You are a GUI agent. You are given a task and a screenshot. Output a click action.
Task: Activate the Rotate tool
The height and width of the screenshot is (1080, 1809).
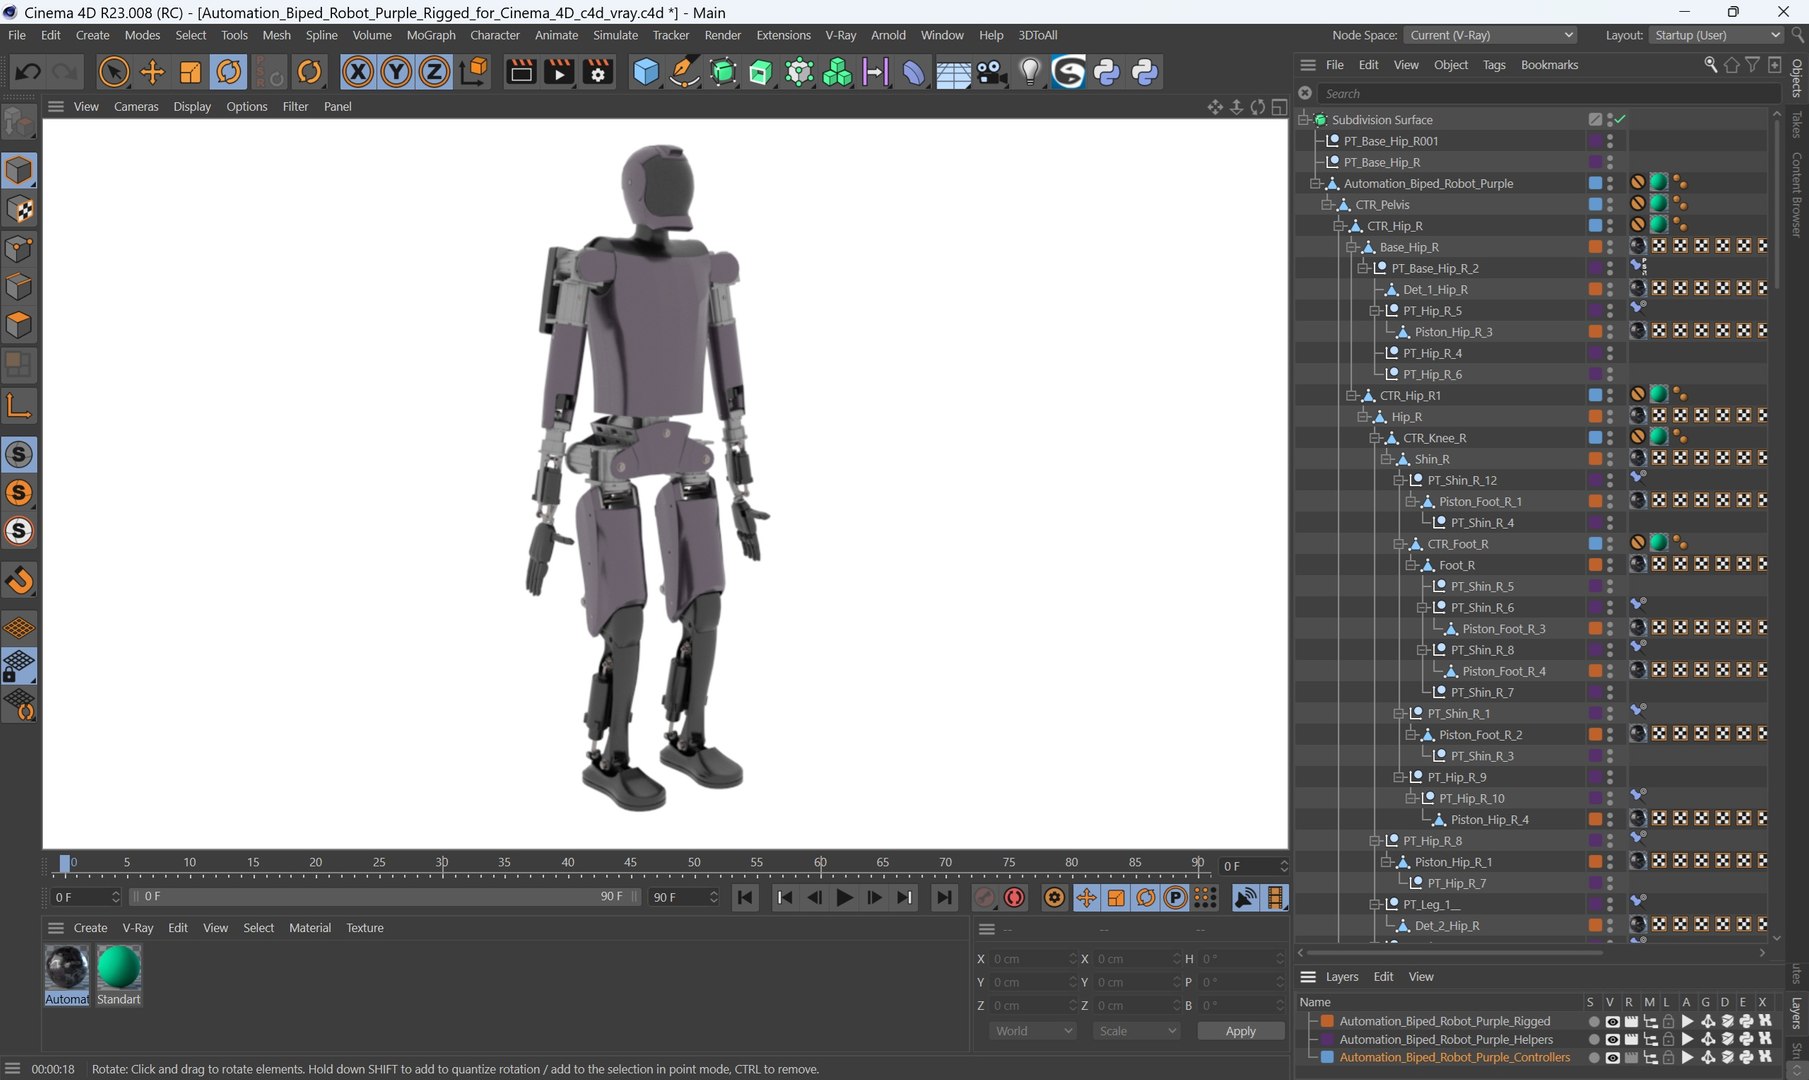229,72
